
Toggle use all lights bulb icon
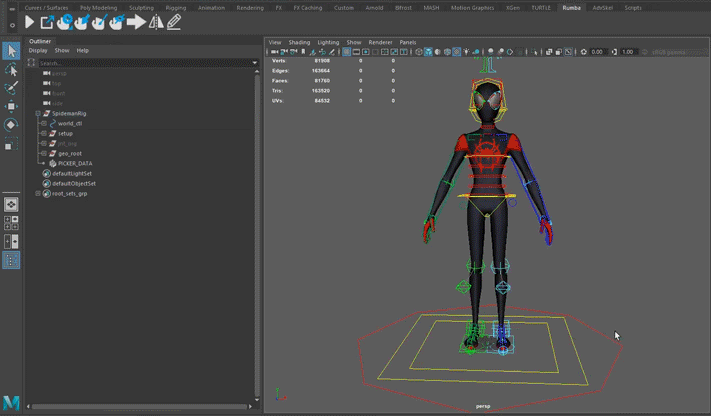pos(466,52)
